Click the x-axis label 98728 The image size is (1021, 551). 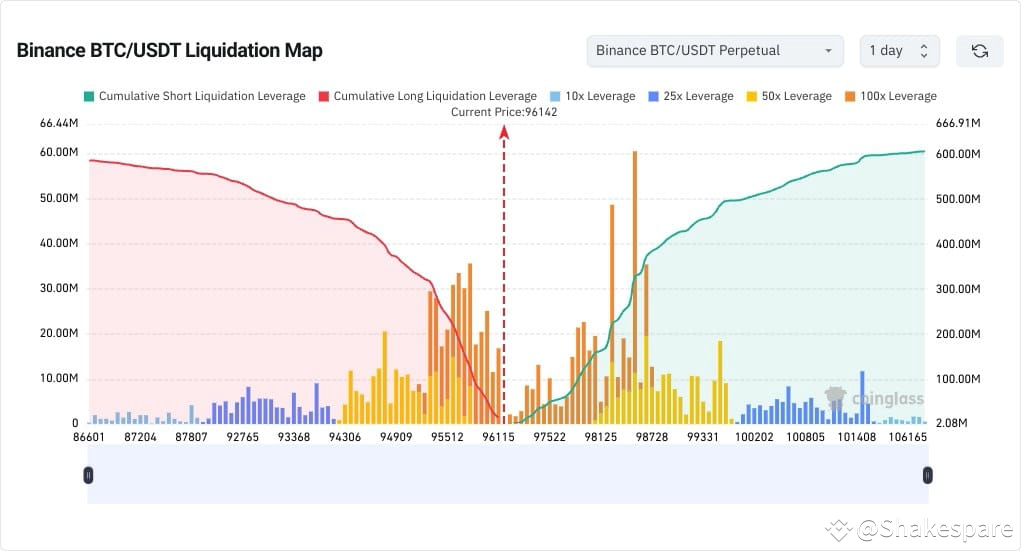(x=652, y=437)
